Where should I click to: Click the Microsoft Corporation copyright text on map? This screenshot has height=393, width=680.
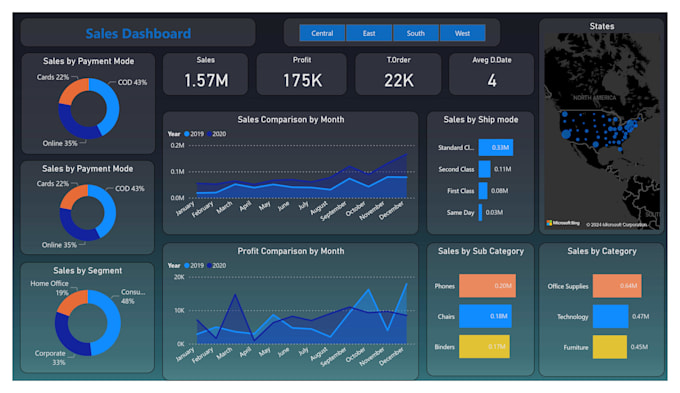(616, 225)
